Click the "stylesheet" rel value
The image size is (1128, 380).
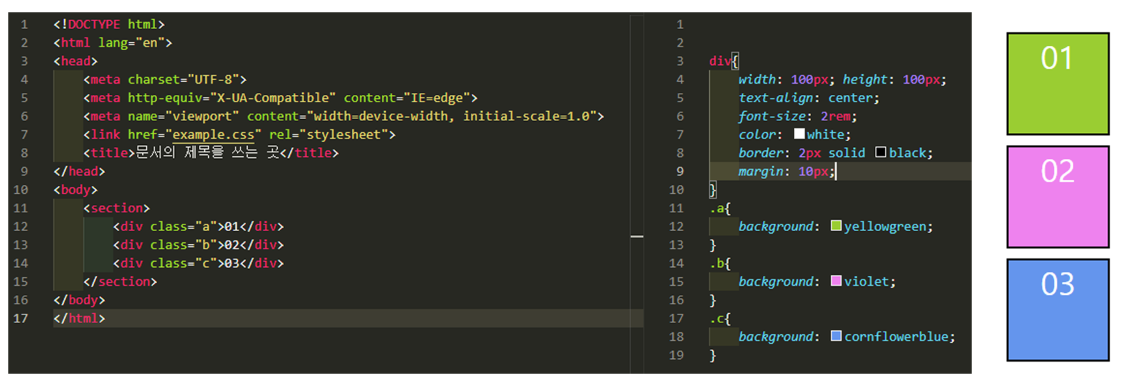coord(344,135)
